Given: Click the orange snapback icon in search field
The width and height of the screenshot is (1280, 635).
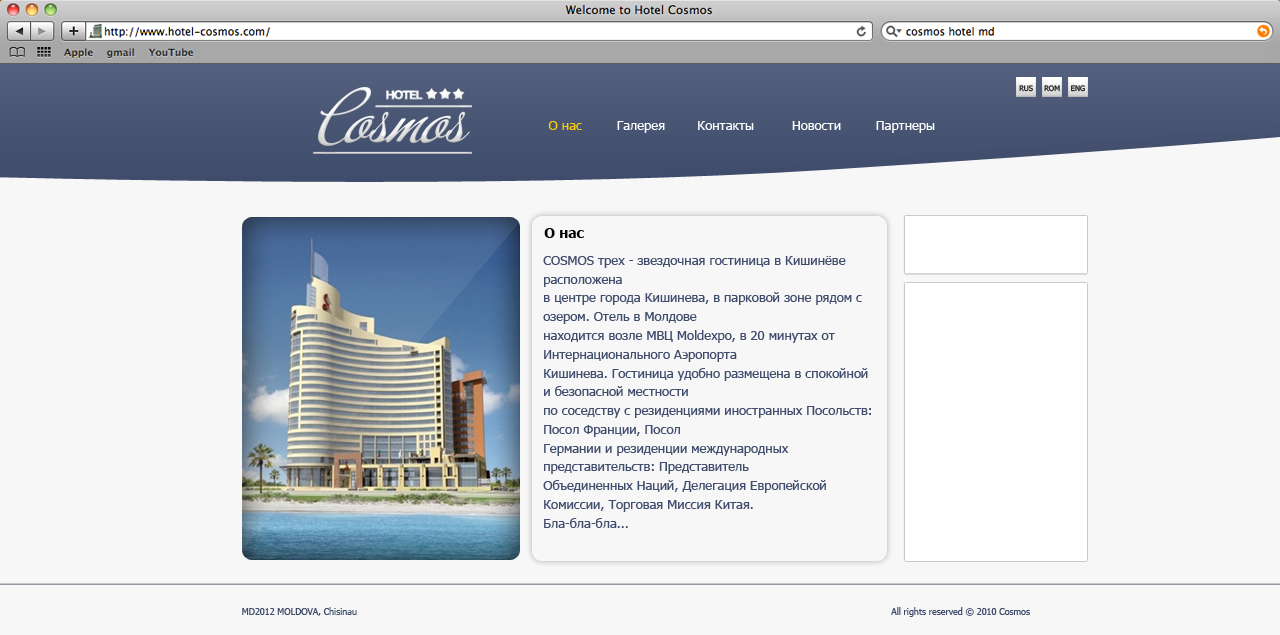Looking at the screenshot, I should click(x=1263, y=32).
